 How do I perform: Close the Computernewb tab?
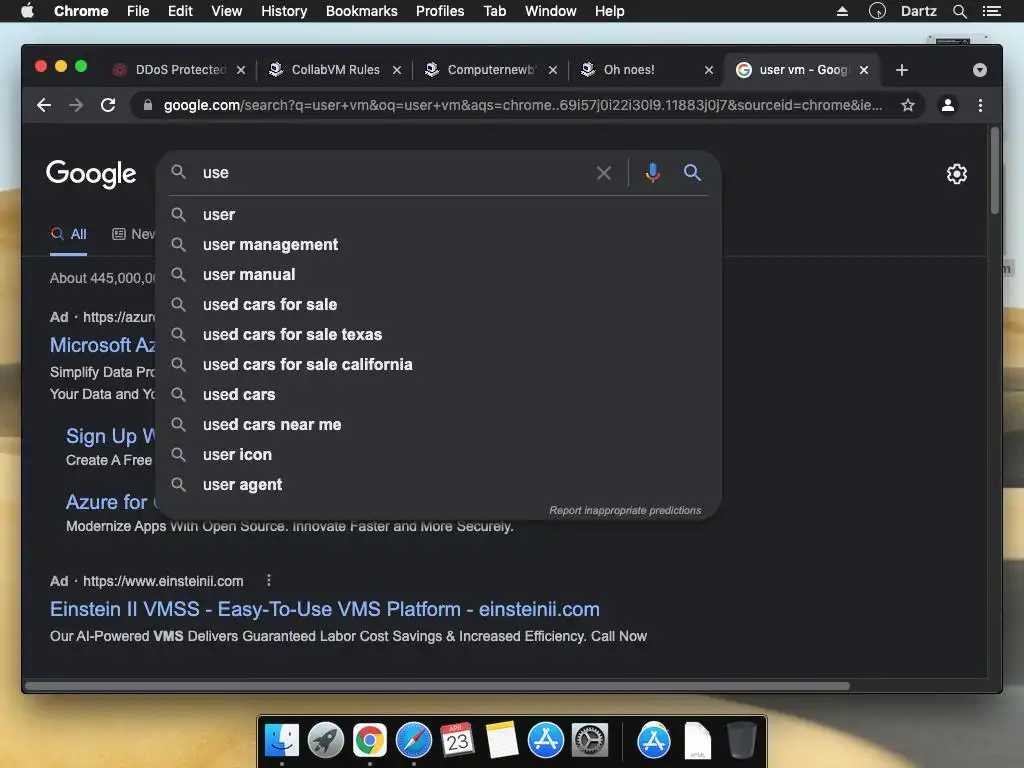pyautogui.click(x=552, y=70)
